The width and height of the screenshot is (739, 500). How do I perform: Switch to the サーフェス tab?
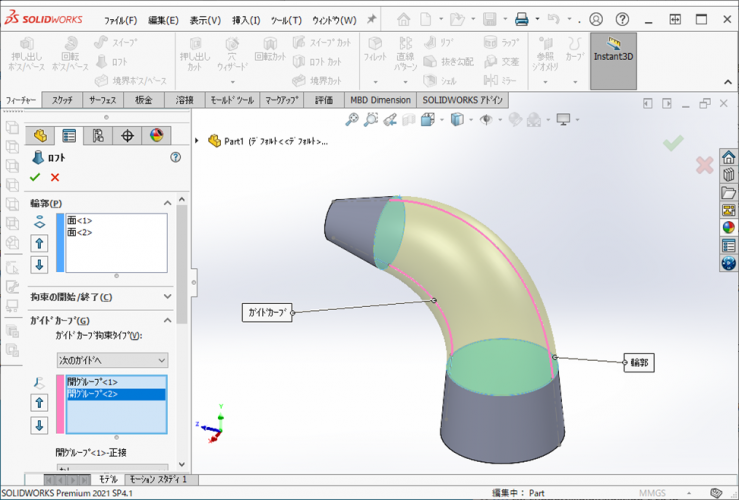(x=102, y=100)
